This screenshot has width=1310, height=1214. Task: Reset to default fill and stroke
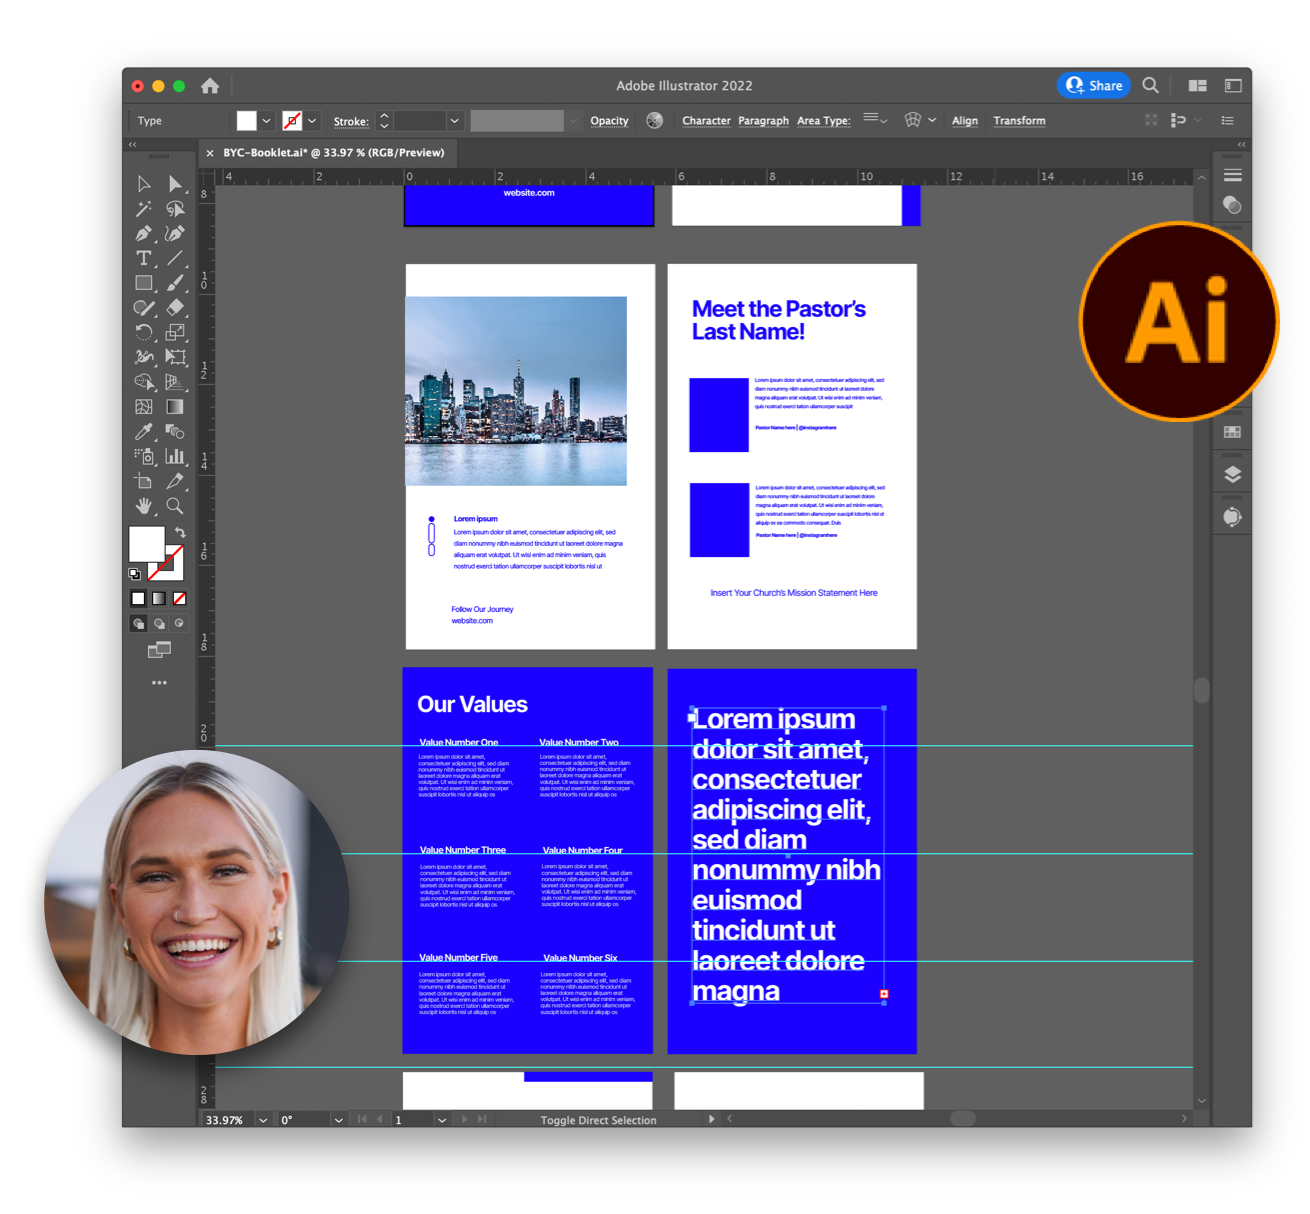(x=134, y=574)
